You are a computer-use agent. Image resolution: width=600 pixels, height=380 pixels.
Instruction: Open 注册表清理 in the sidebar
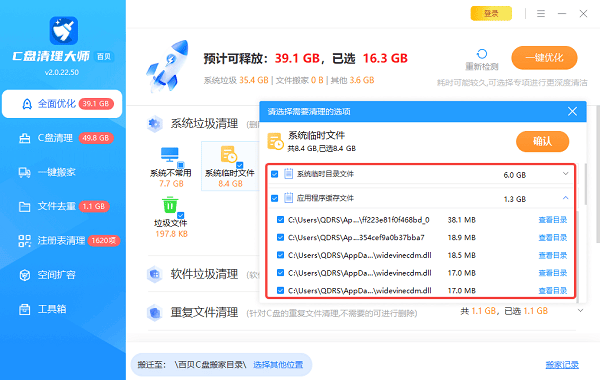[62, 241]
